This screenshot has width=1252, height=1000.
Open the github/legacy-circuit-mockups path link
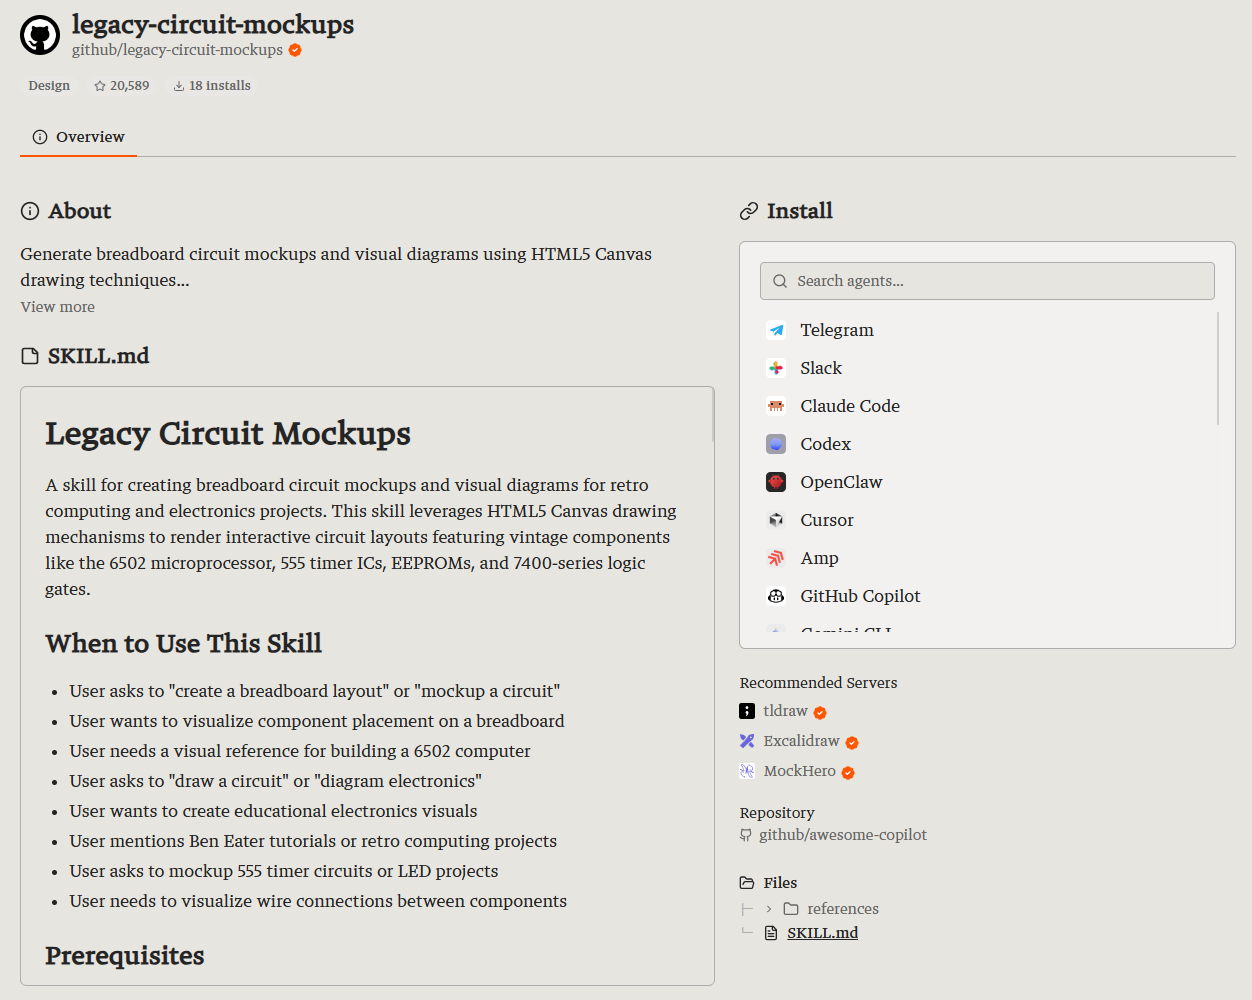[x=177, y=50]
